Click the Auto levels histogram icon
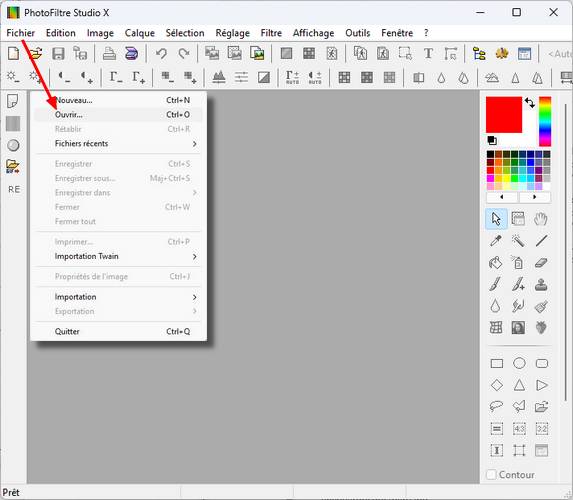 tap(219, 77)
